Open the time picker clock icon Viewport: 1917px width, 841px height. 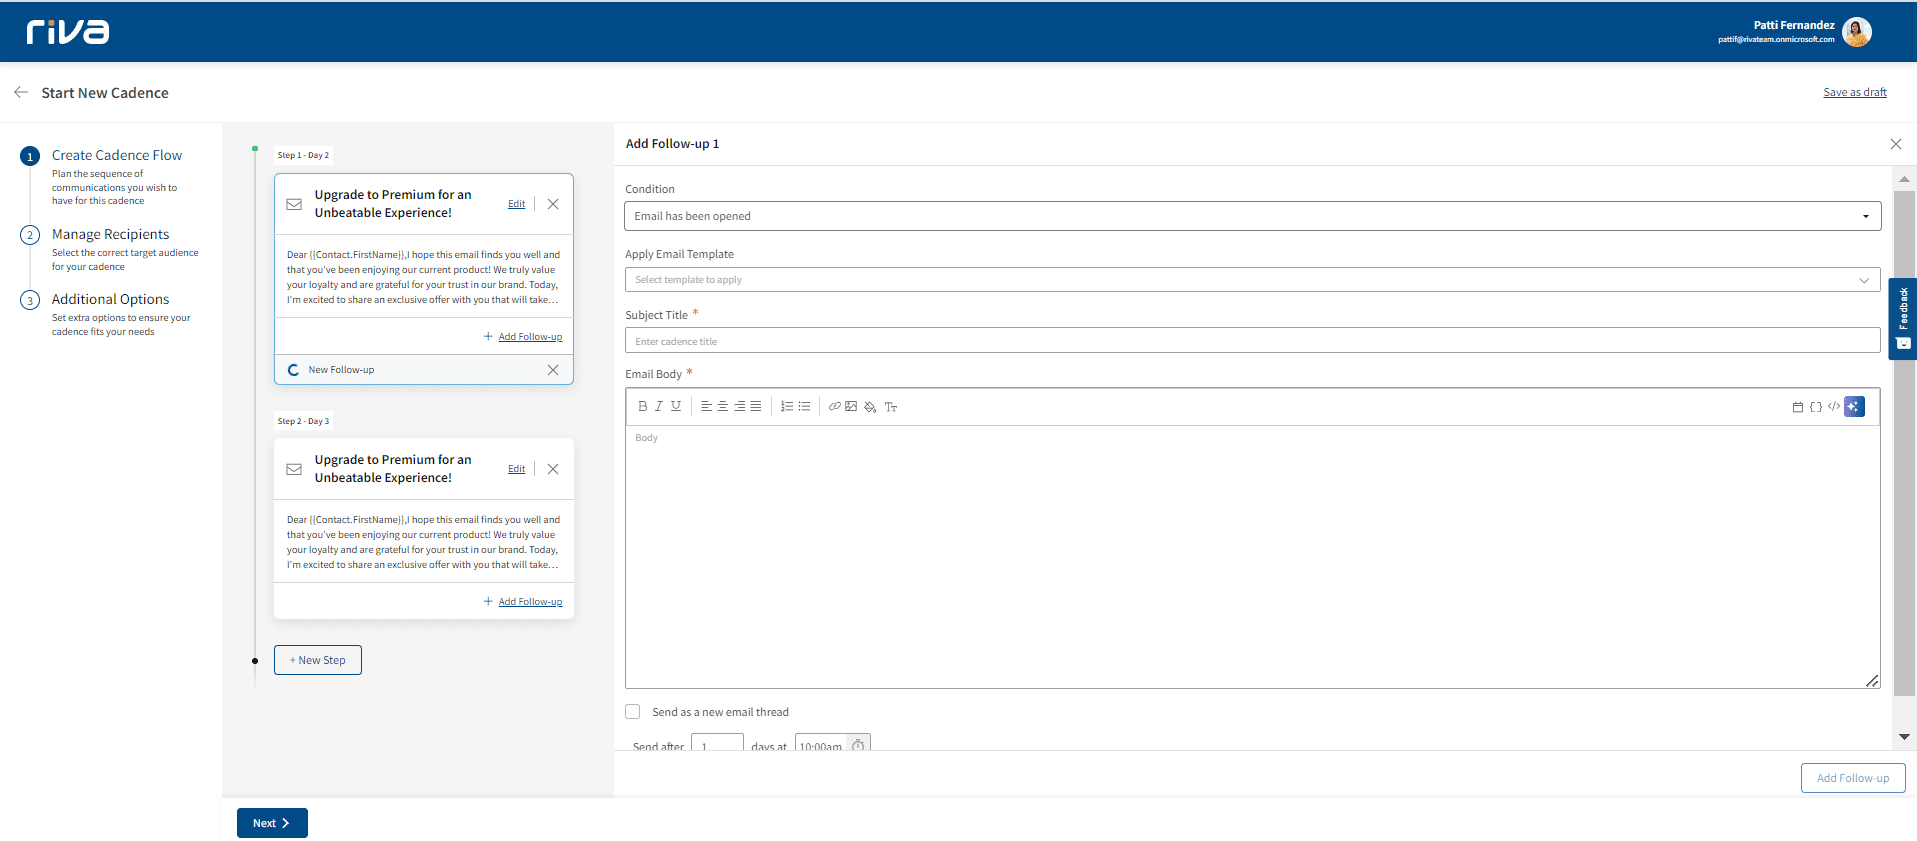pos(858,745)
